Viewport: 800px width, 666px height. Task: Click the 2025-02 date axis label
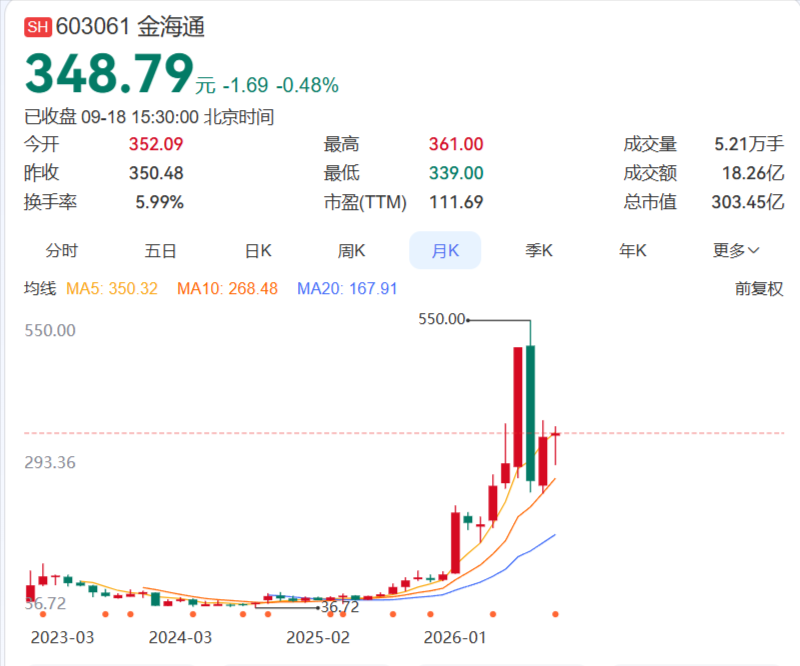(318, 637)
